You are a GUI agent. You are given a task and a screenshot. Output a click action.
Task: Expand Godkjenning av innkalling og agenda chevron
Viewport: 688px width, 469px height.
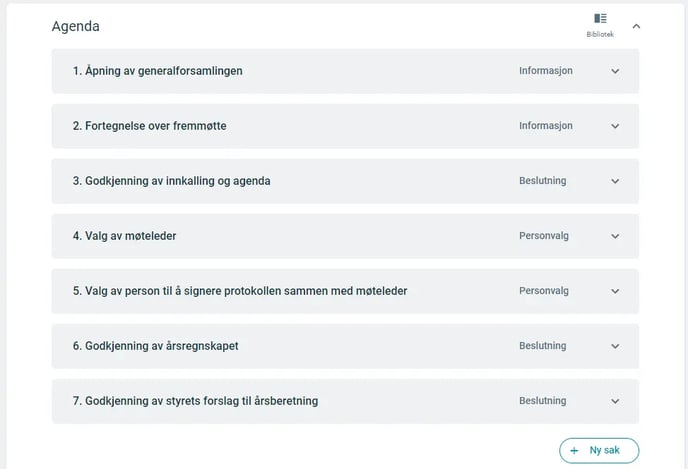pyautogui.click(x=615, y=181)
